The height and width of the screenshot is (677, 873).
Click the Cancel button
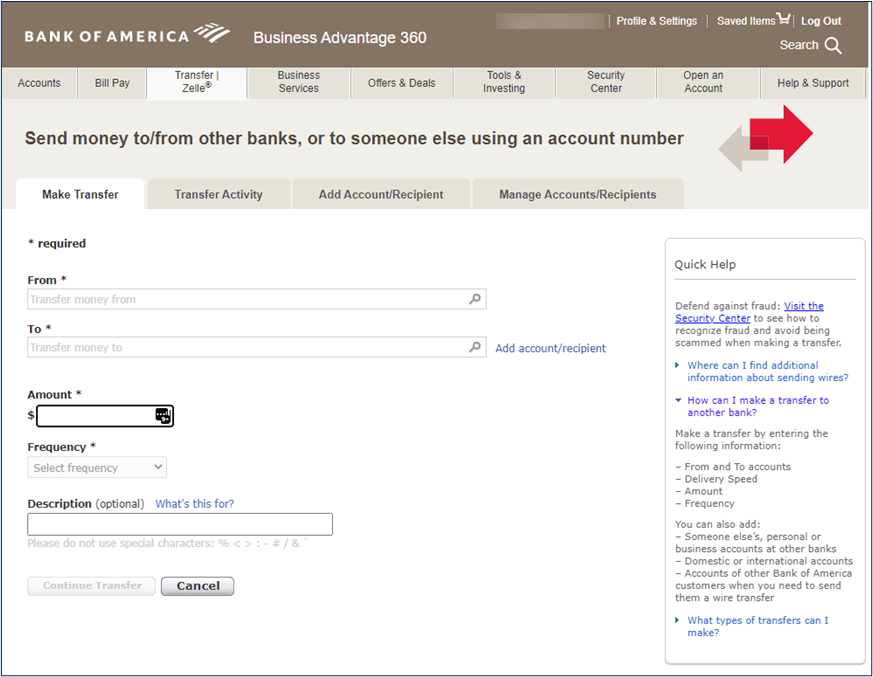(x=198, y=586)
